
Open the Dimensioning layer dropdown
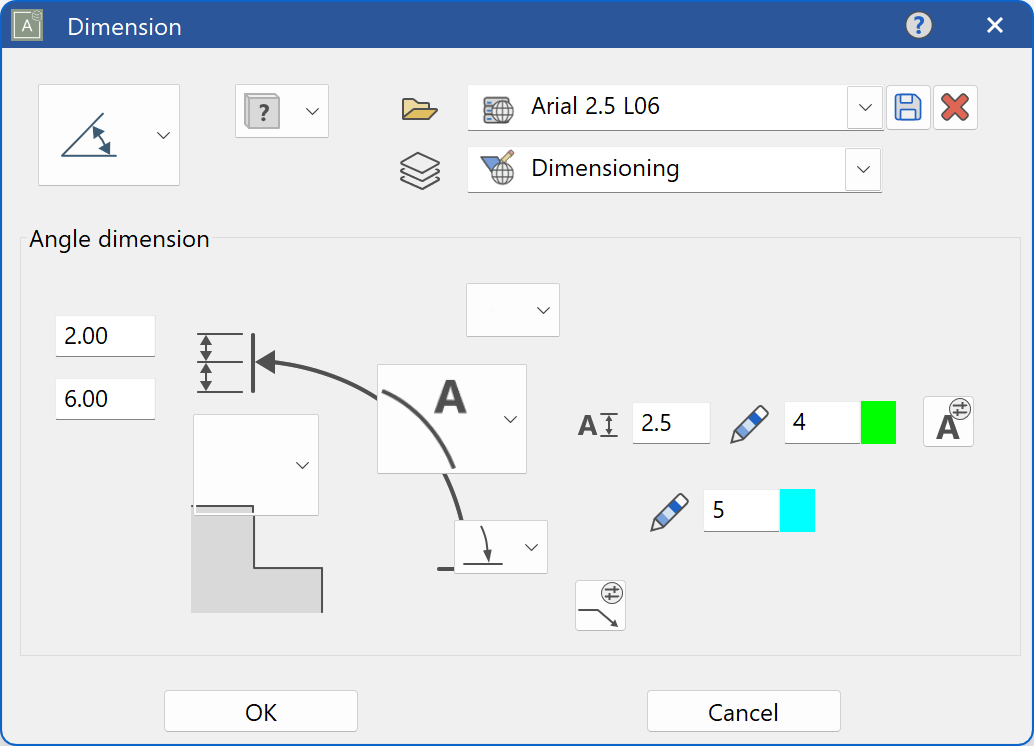click(862, 169)
